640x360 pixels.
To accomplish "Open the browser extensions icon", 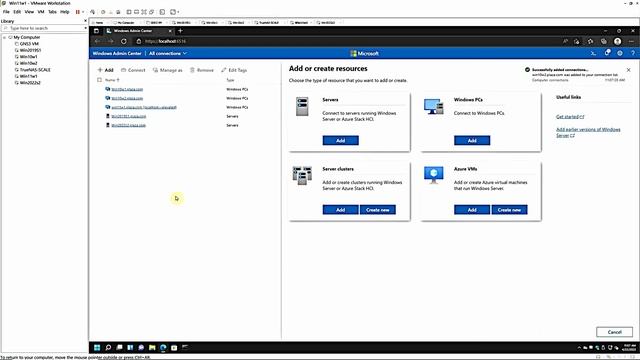I will [x=590, y=41].
